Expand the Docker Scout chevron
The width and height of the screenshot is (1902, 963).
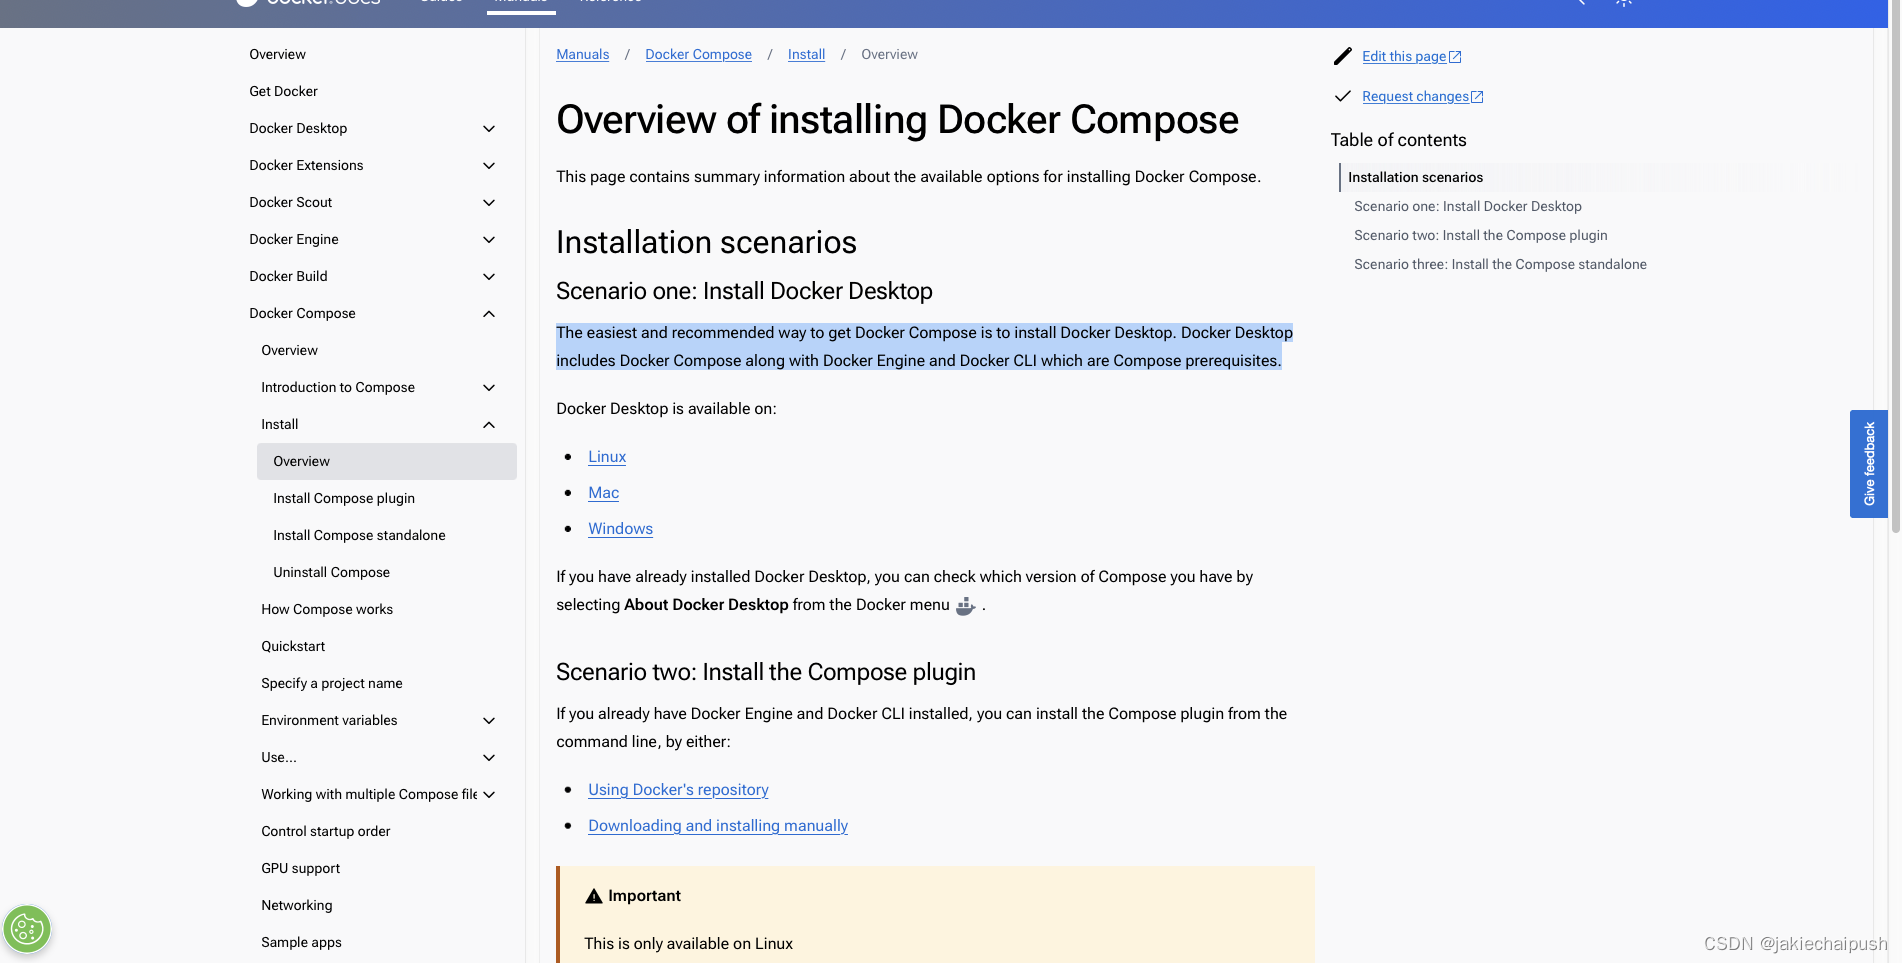coord(489,203)
